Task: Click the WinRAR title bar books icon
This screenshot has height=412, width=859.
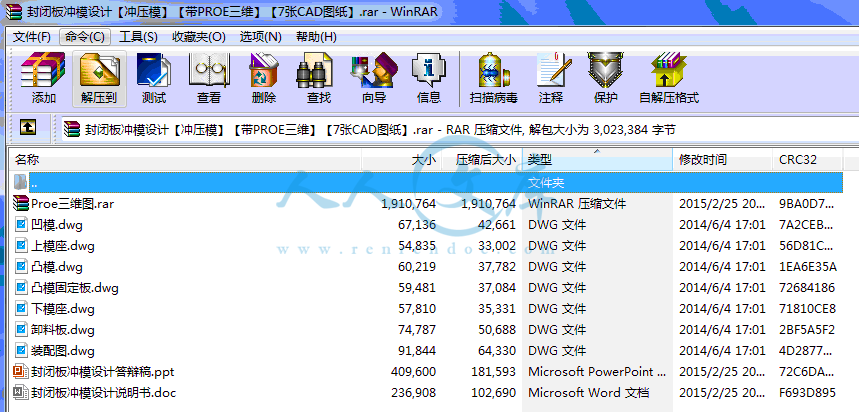Action: click(13, 11)
